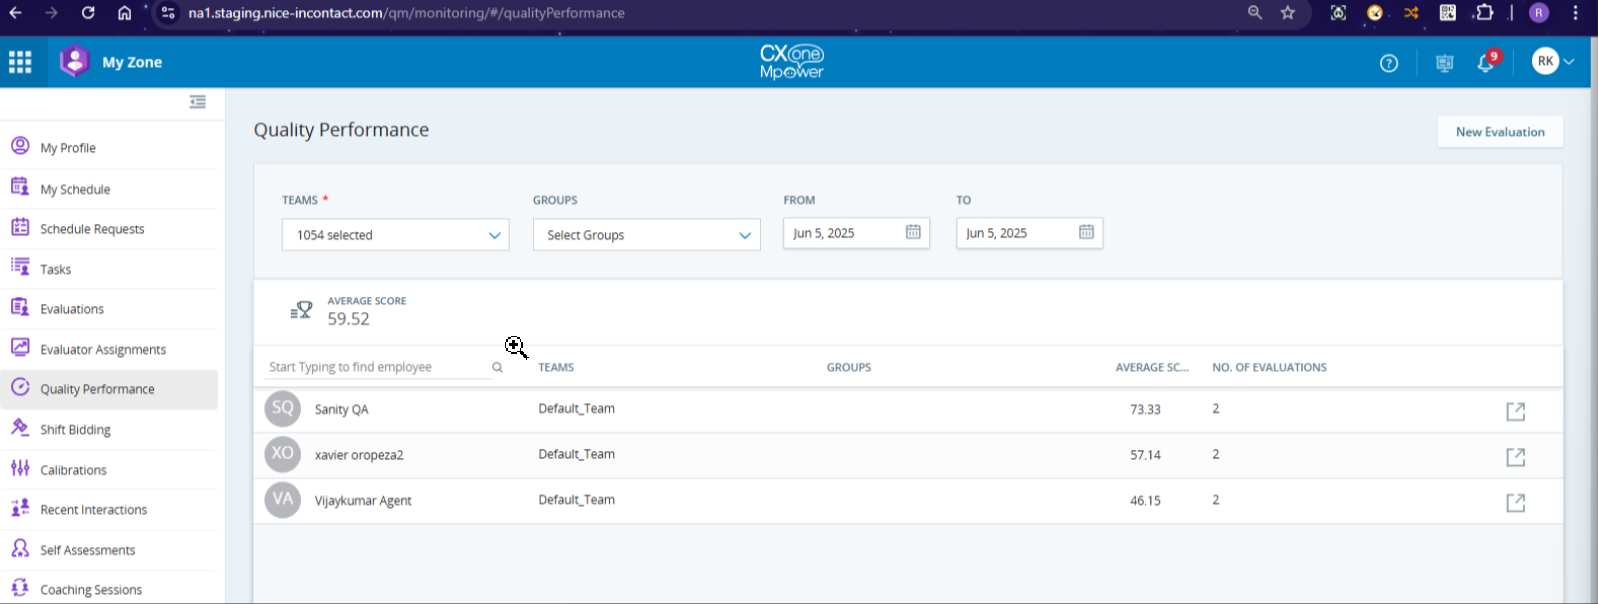Expand the Teams dropdown showing 1054 selected

pos(395,235)
